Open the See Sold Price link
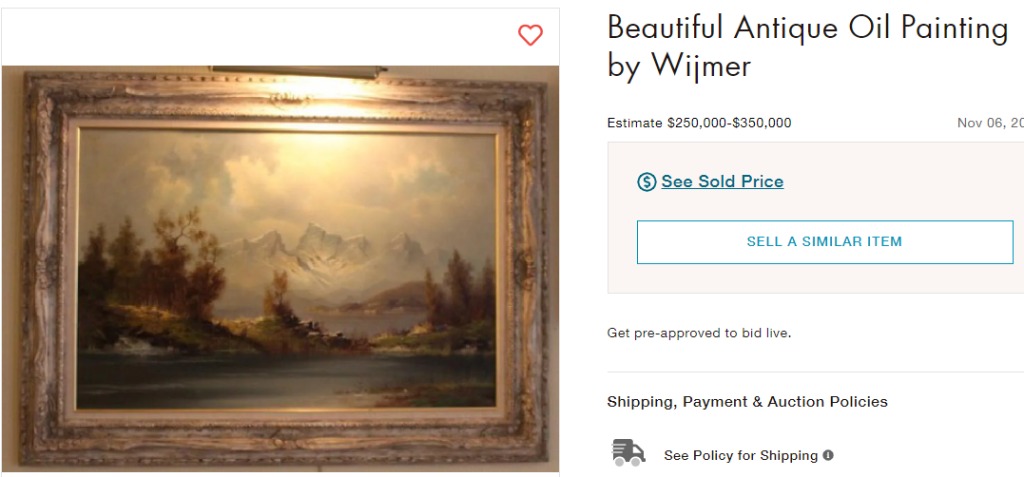This screenshot has height=477, width=1024. [x=722, y=181]
